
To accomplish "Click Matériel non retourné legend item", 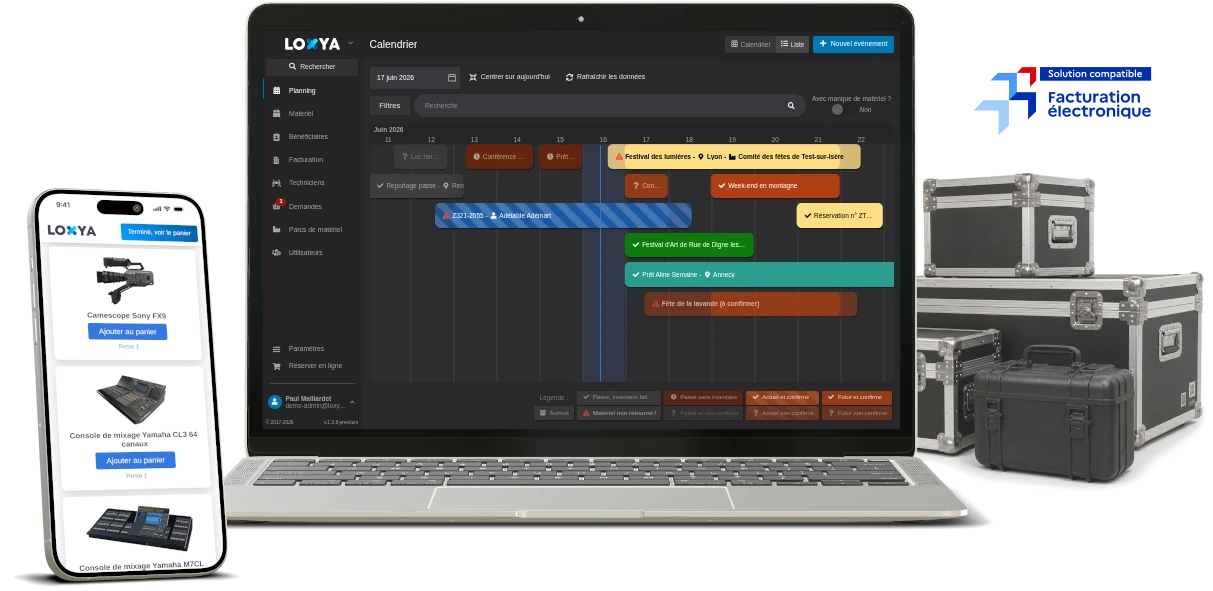I will (x=619, y=413).
